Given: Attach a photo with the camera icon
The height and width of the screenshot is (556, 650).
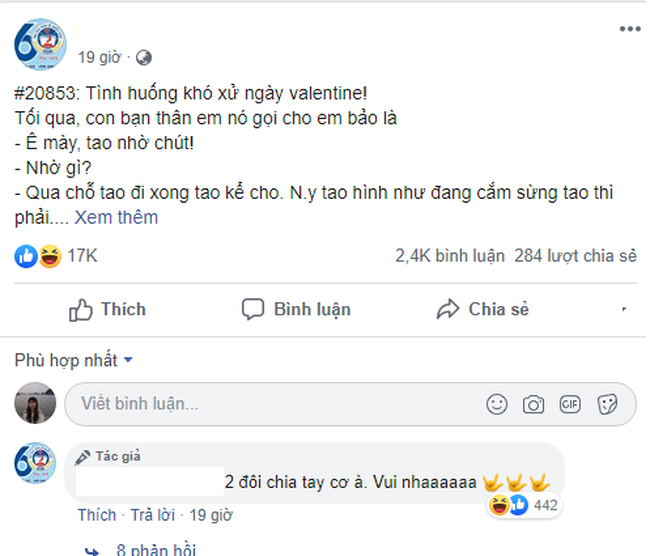Looking at the screenshot, I should (x=533, y=403).
